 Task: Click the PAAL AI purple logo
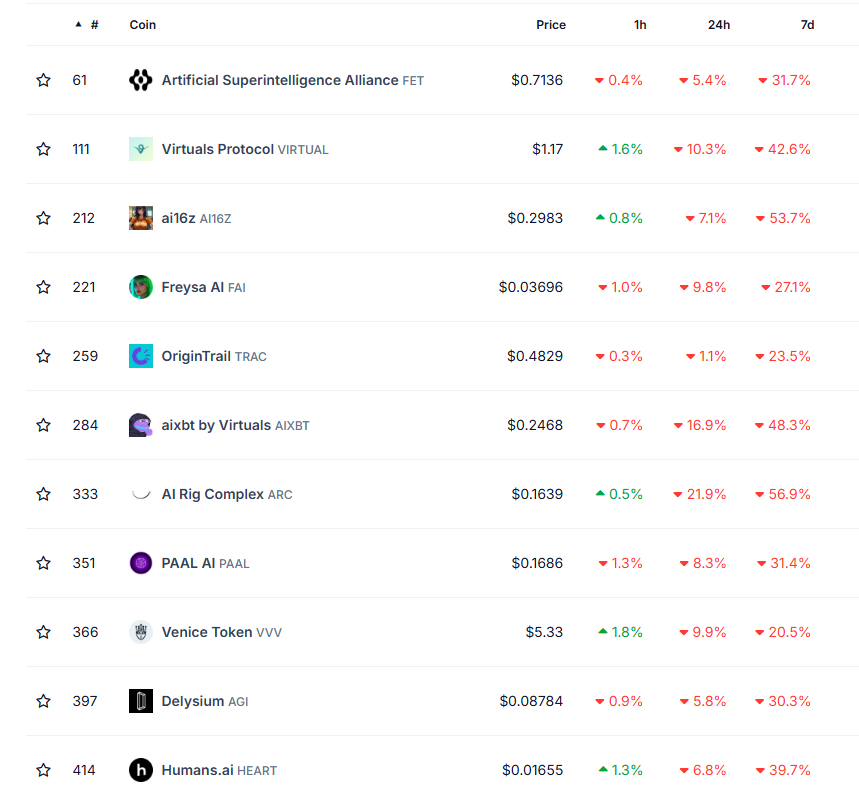click(x=141, y=563)
